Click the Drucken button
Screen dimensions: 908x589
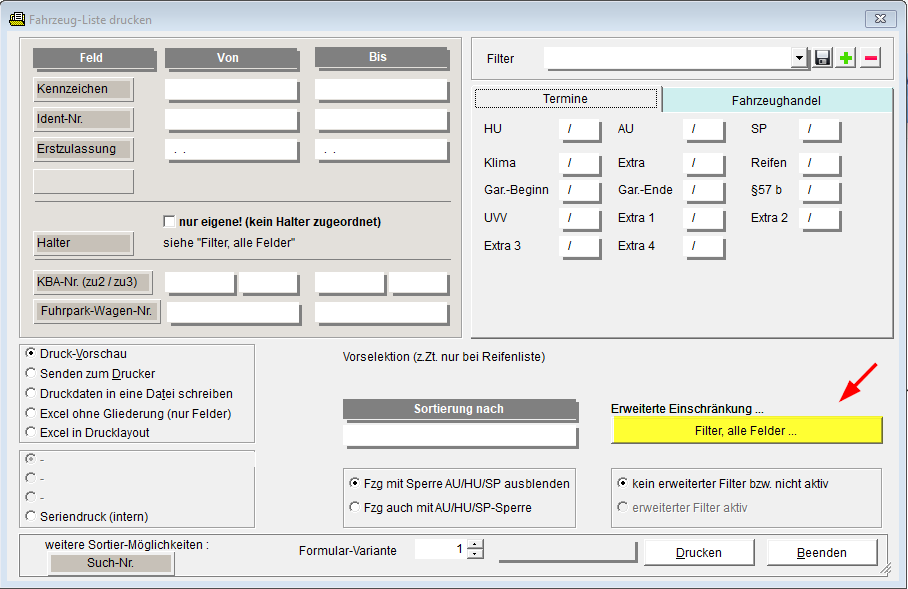pyautogui.click(x=699, y=553)
